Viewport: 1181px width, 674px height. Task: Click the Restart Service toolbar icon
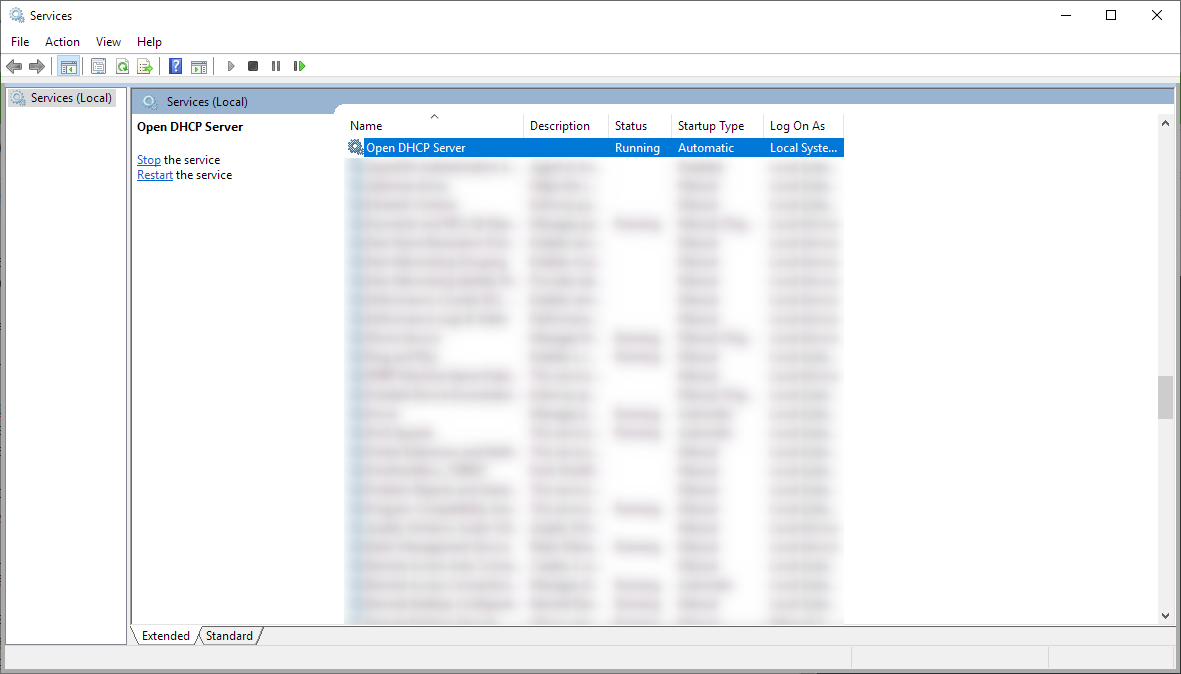coord(299,66)
